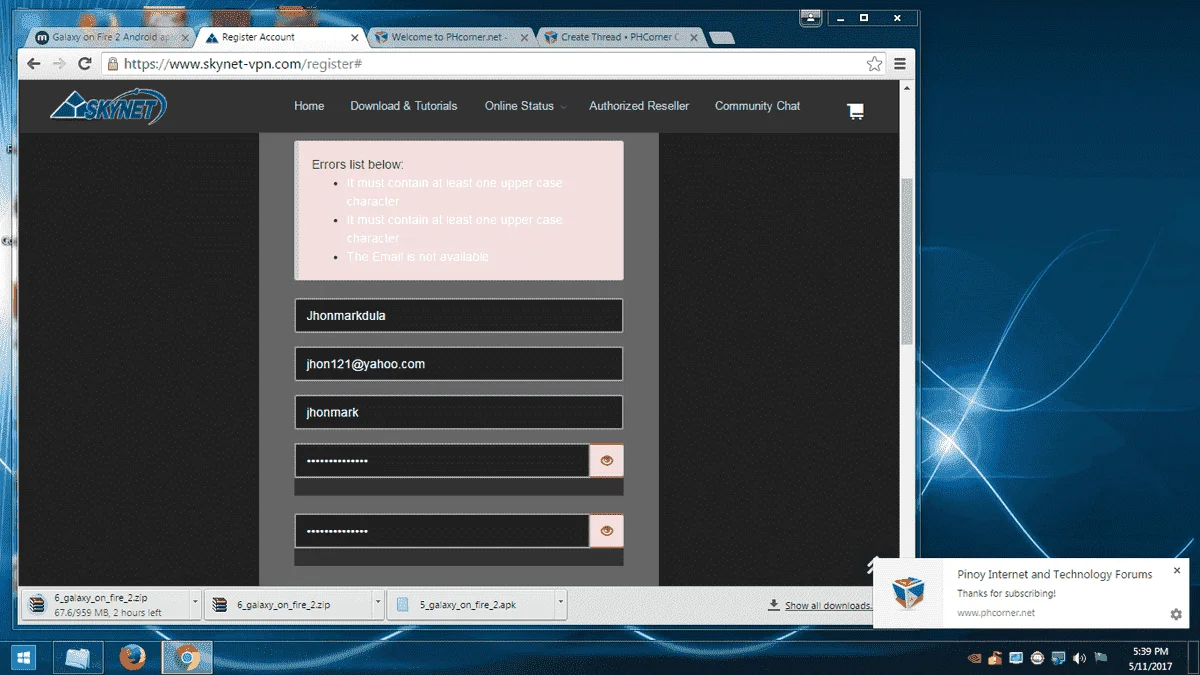Click the secure padlock in address bar
Screen dimensions: 1200x675
point(112,63)
